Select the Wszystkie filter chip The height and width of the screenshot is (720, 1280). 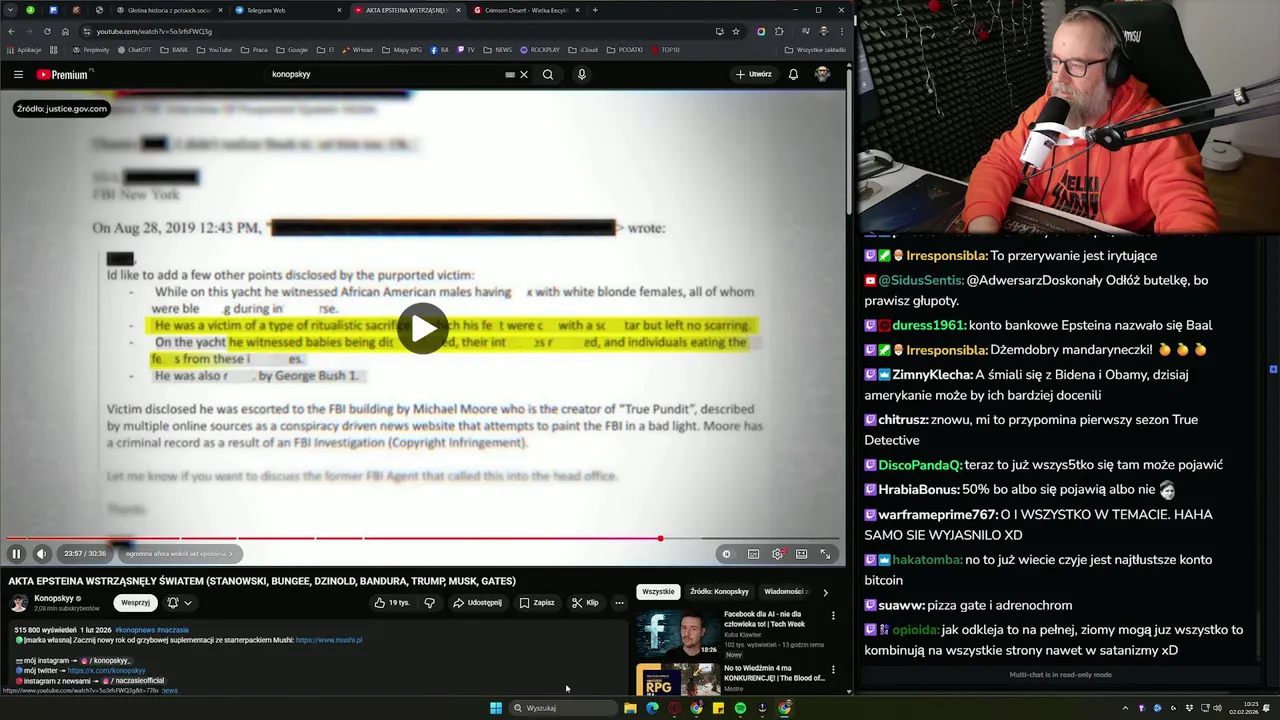pyautogui.click(x=658, y=592)
